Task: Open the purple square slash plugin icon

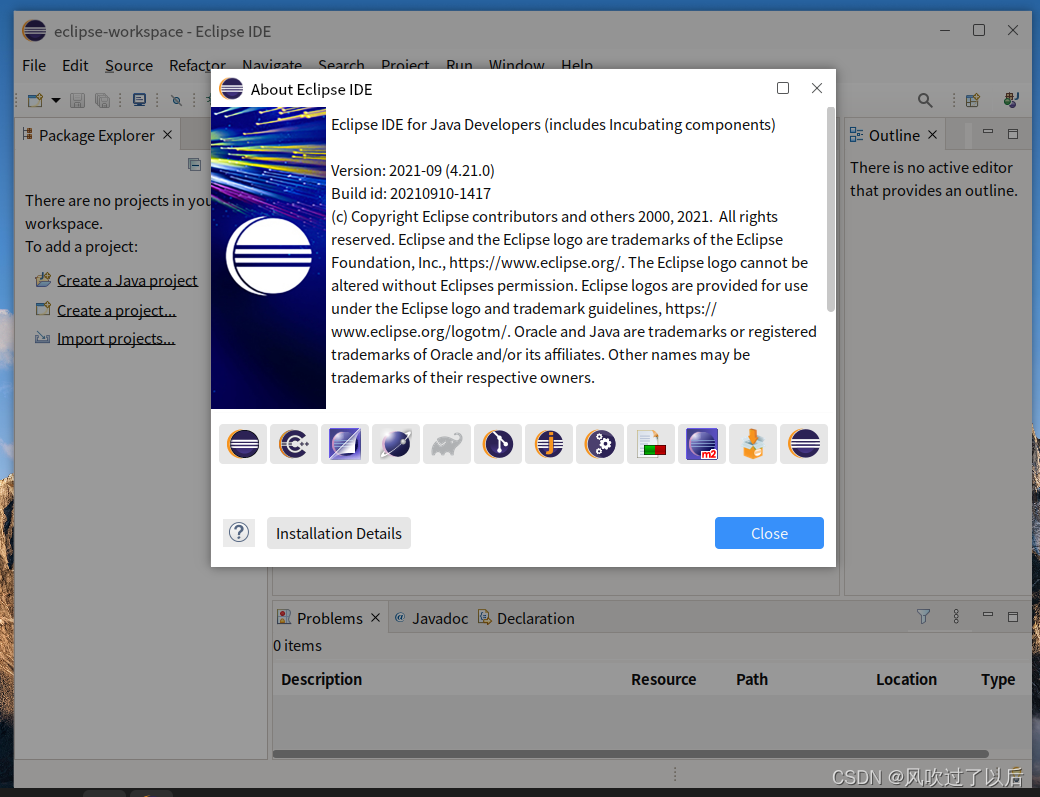Action: click(345, 444)
